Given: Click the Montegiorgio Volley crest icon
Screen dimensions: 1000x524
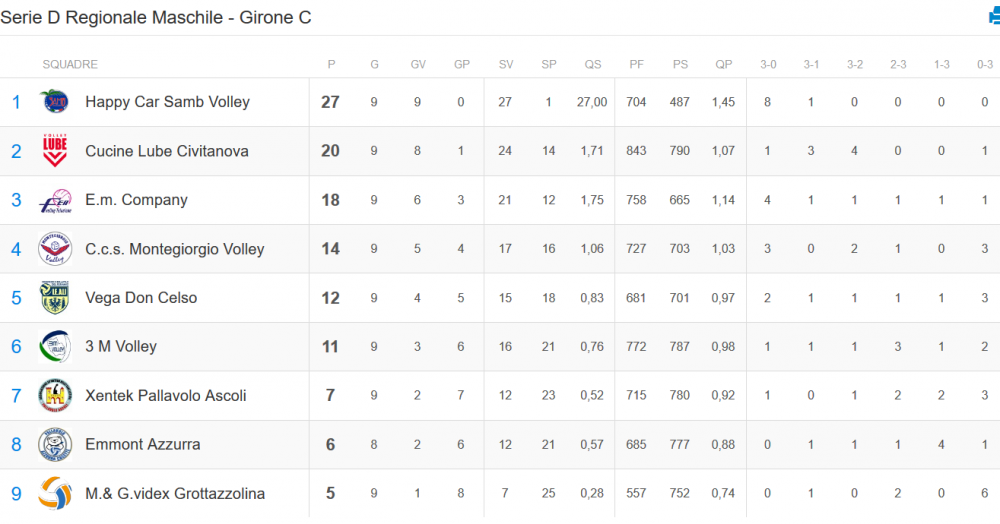Looking at the screenshot, I should (55, 249).
